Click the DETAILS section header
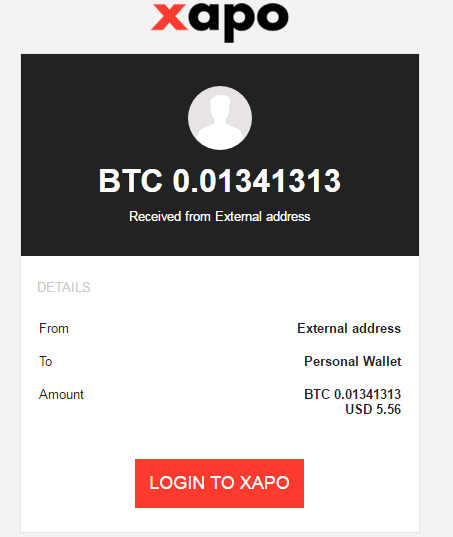The height and width of the screenshot is (537, 453). coord(64,287)
